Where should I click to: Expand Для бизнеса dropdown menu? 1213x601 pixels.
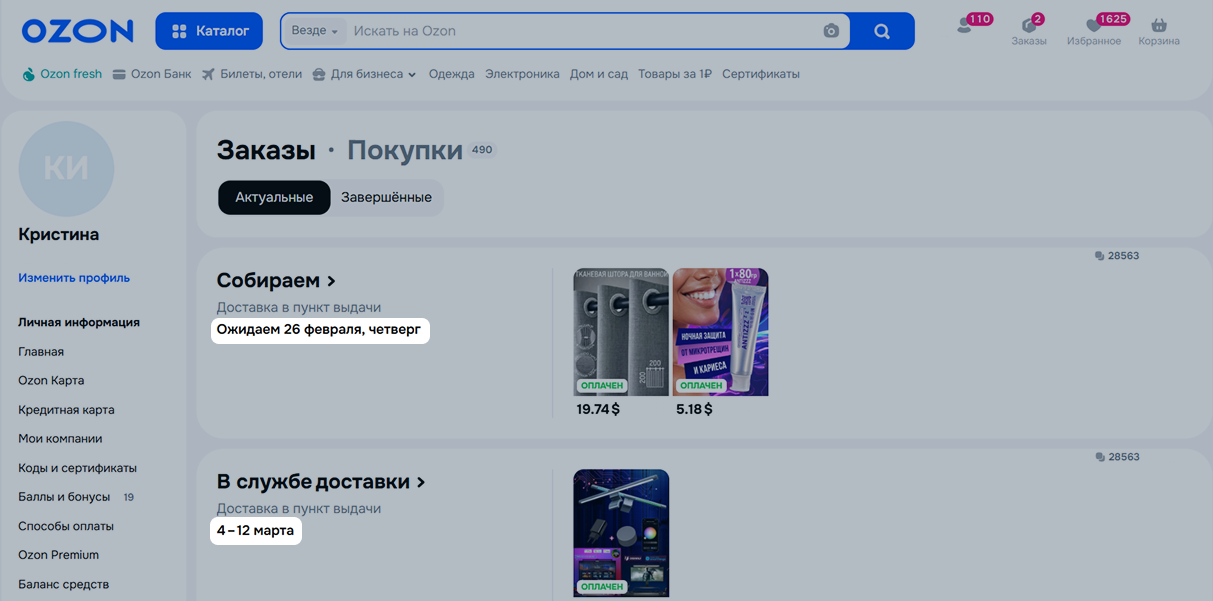[364, 74]
